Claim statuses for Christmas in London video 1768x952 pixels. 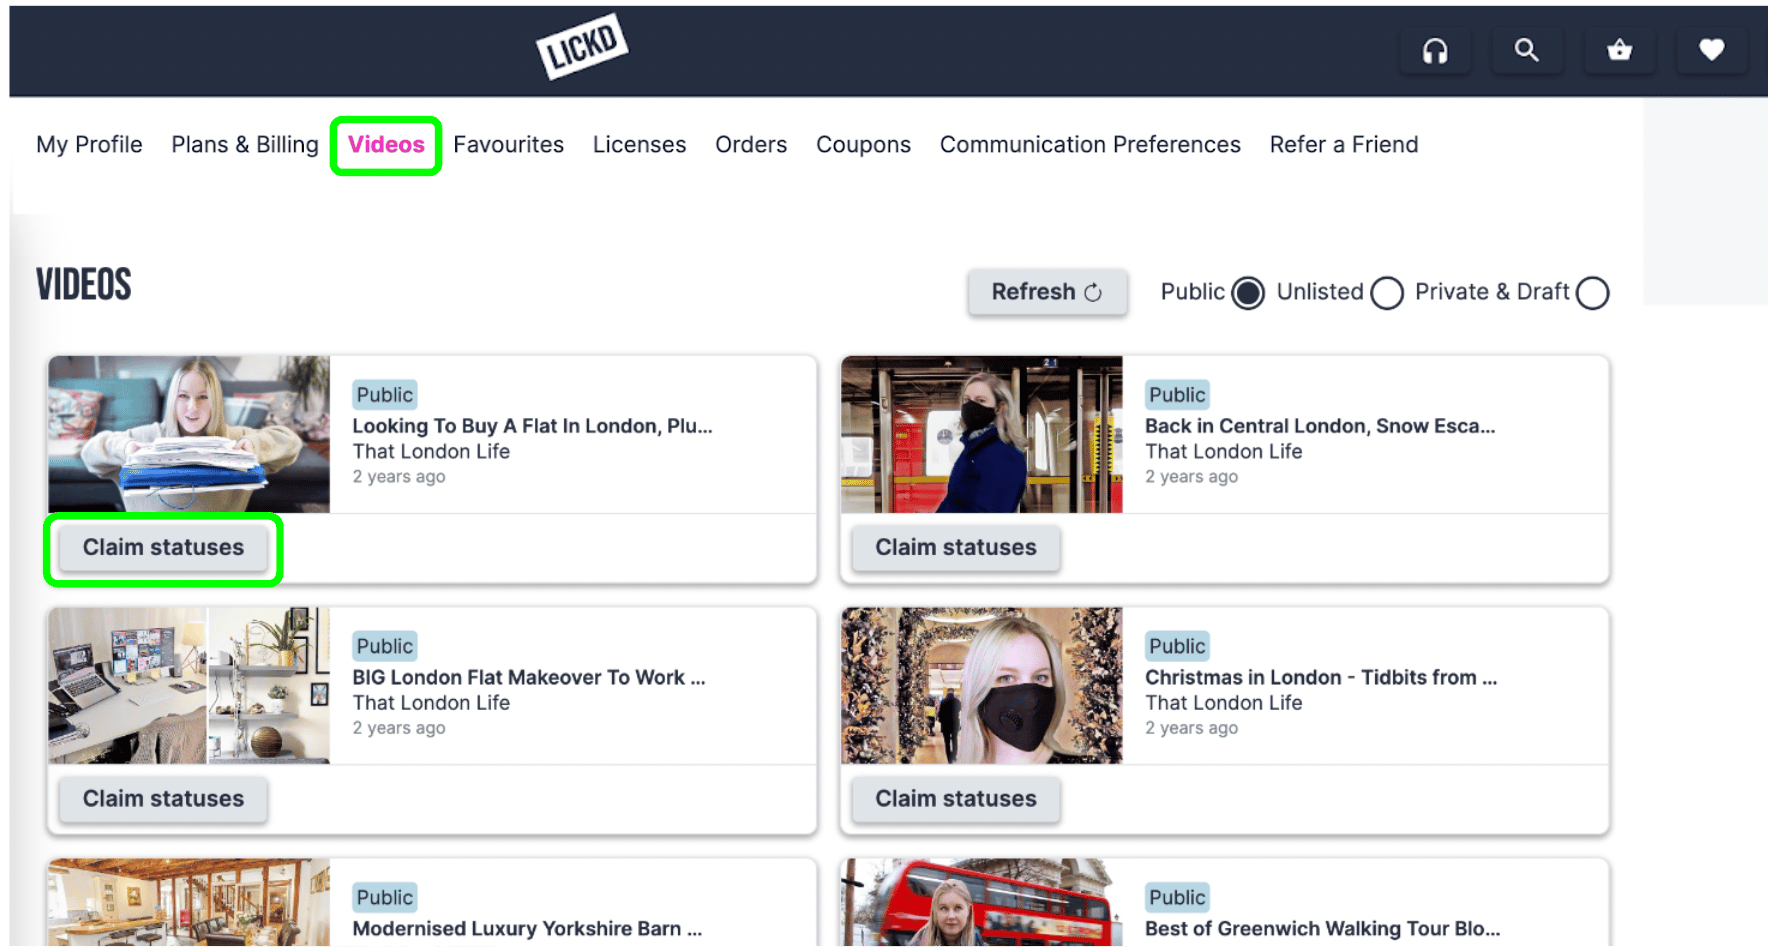955,798
